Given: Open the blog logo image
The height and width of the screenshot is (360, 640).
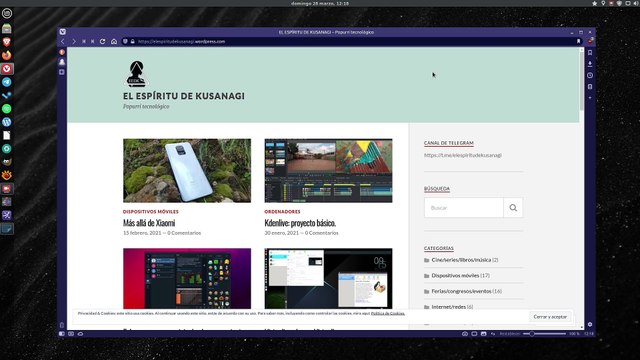Looking at the screenshot, I should point(136,74).
